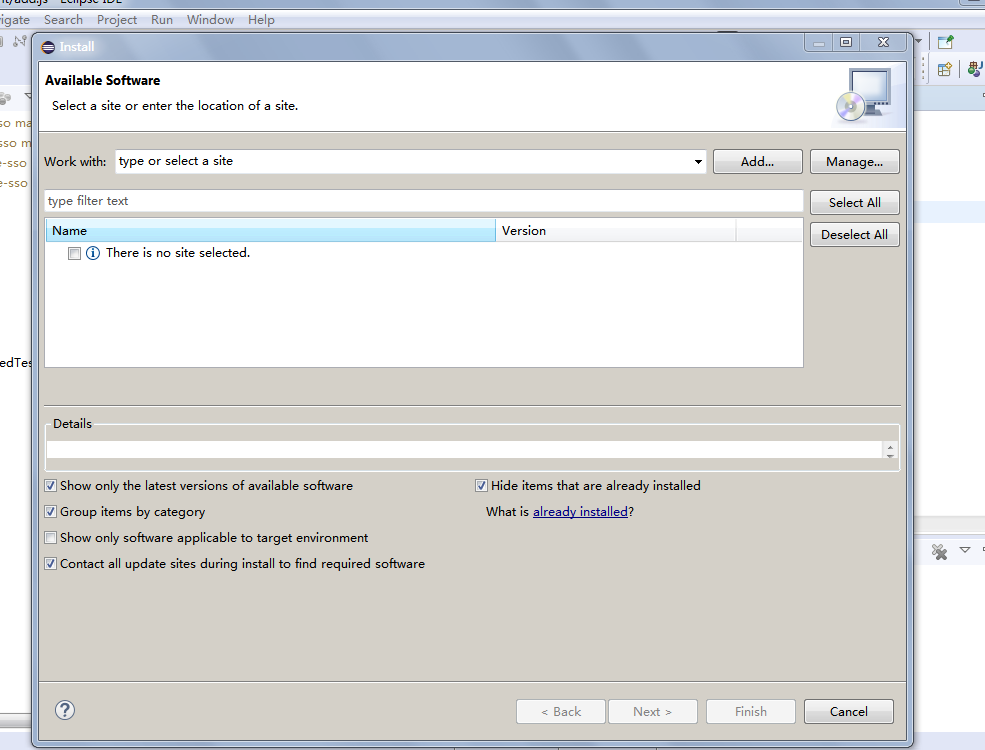Sort by the Name column header
The image size is (985, 750).
(271, 231)
